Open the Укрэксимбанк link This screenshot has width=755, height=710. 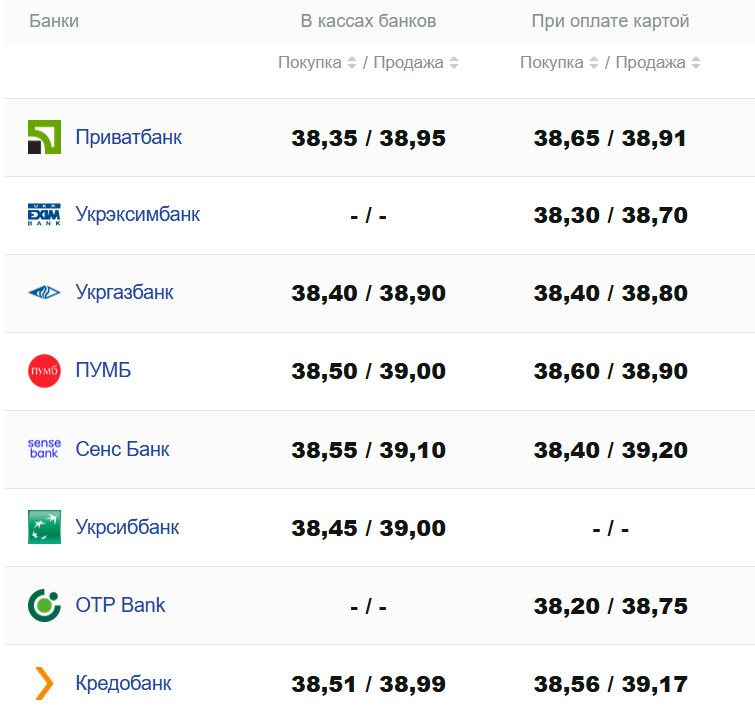pos(138,215)
